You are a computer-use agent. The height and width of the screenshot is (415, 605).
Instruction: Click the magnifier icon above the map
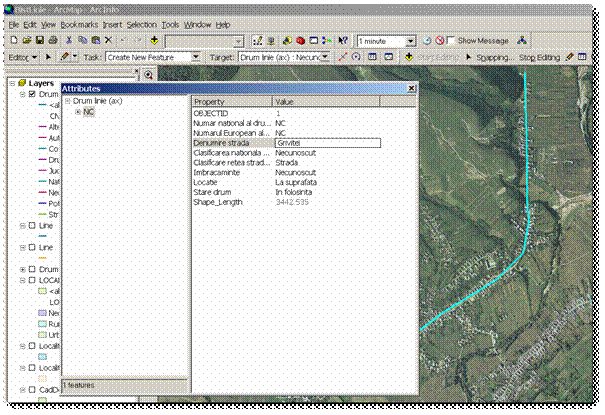coord(148,75)
